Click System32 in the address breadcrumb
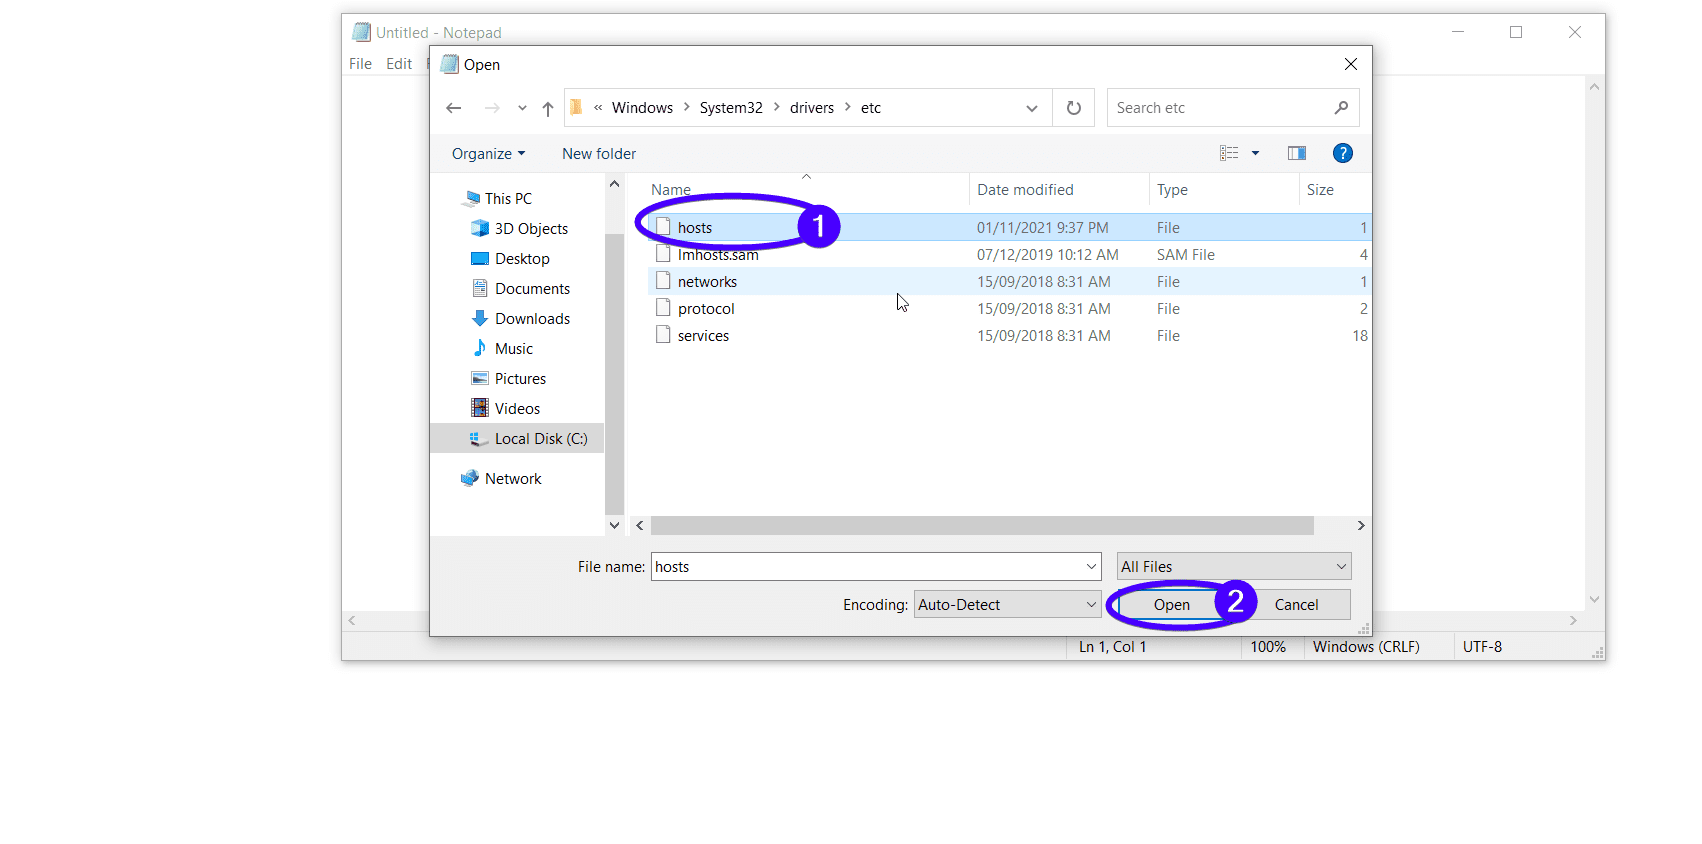Screen dimensions: 1702x844 pyautogui.click(x=731, y=108)
